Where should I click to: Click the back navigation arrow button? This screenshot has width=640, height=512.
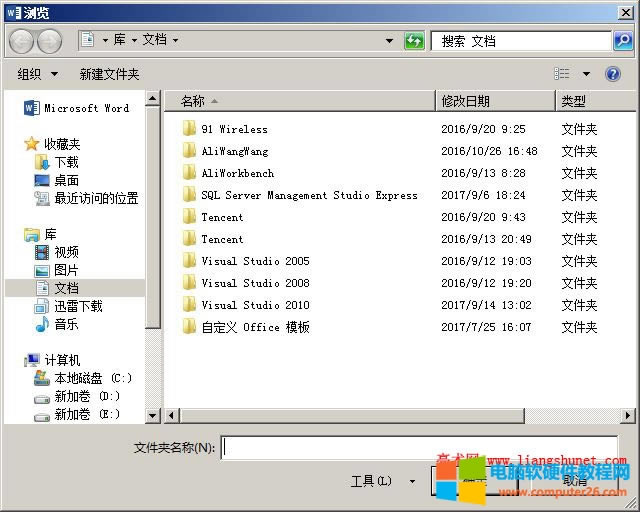click(x=22, y=41)
